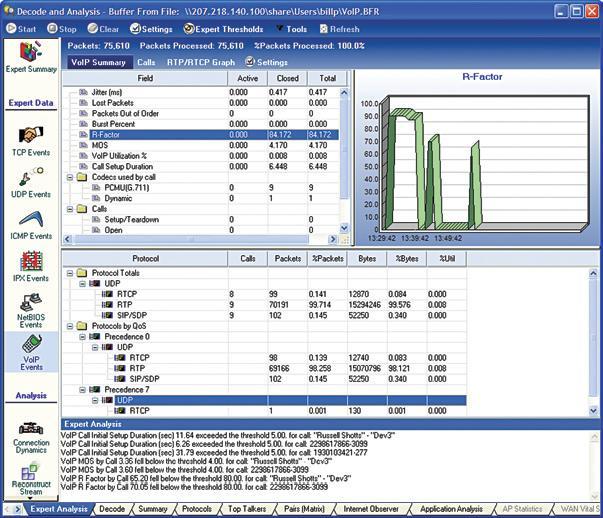
Task: Sort by the Bytes column header
Action: pyautogui.click(x=367, y=258)
